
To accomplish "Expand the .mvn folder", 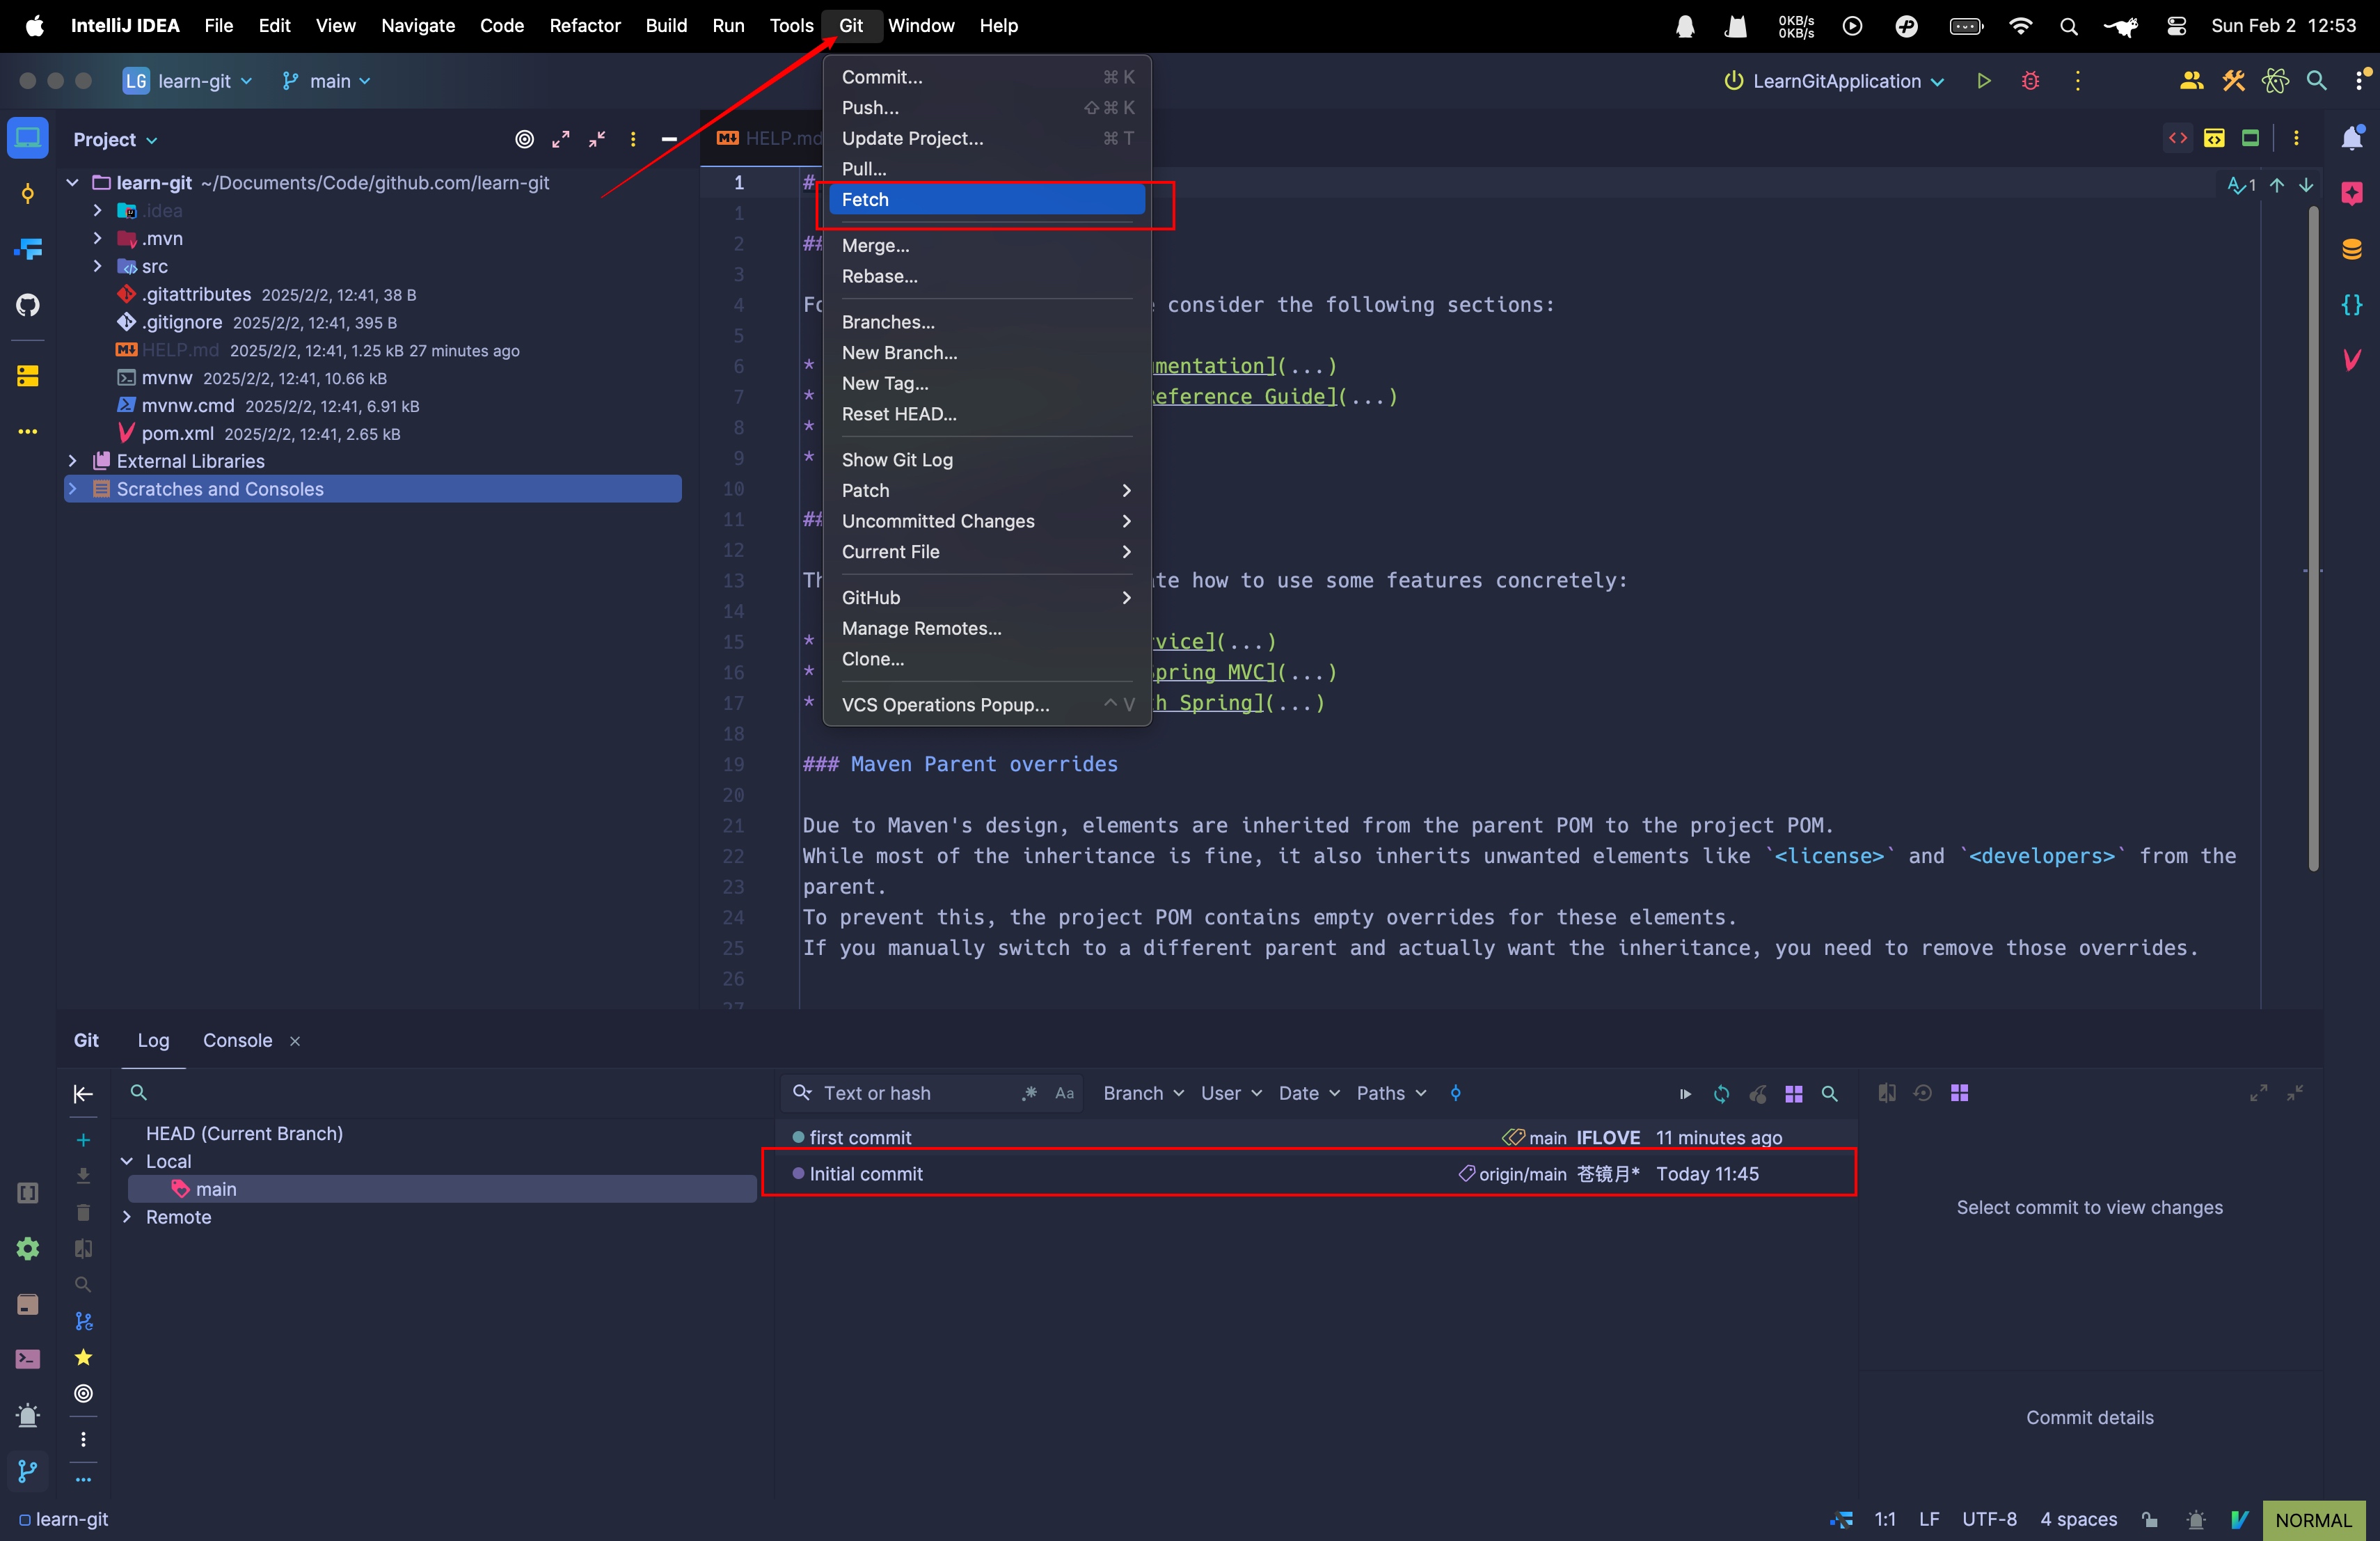I will pyautogui.click(x=97, y=238).
